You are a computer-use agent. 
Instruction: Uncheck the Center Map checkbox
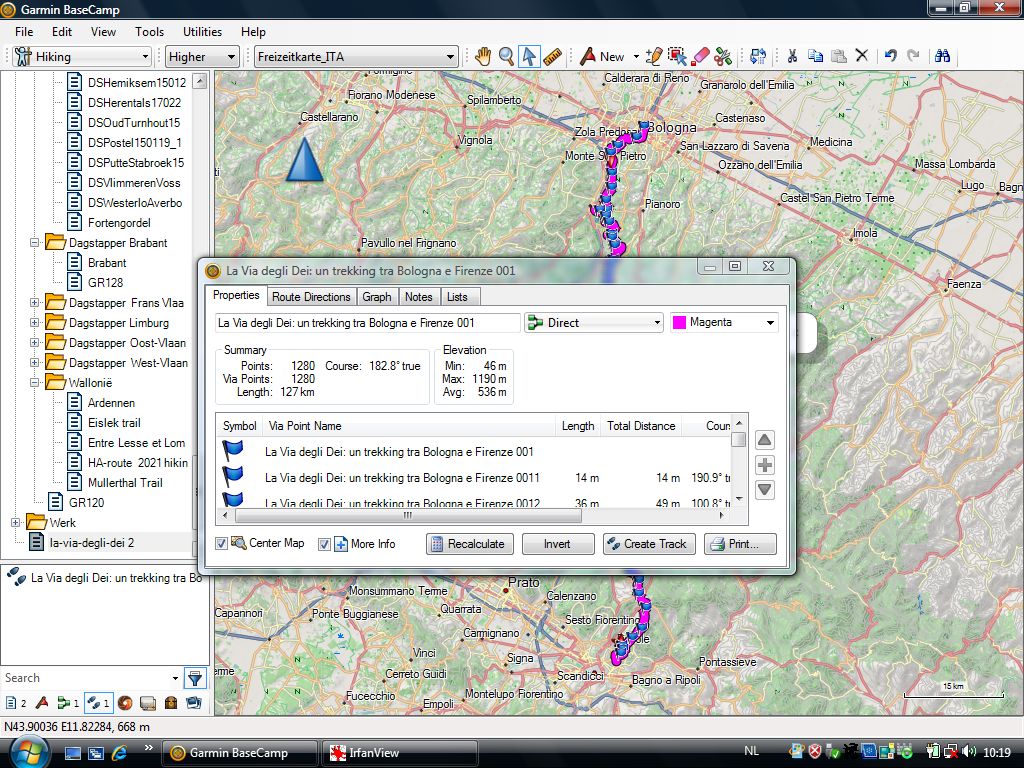pos(222,544)
